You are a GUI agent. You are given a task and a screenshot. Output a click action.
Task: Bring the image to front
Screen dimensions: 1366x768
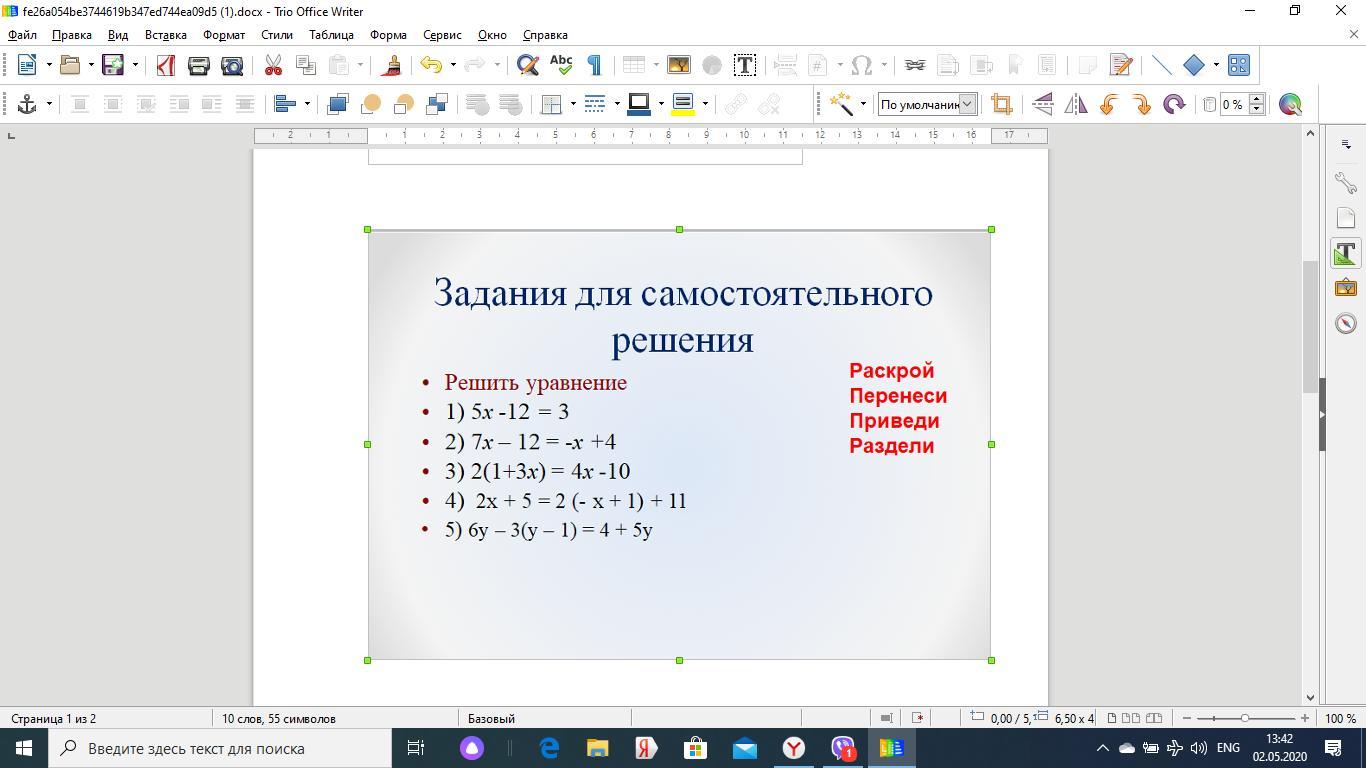tap(337, 104)
